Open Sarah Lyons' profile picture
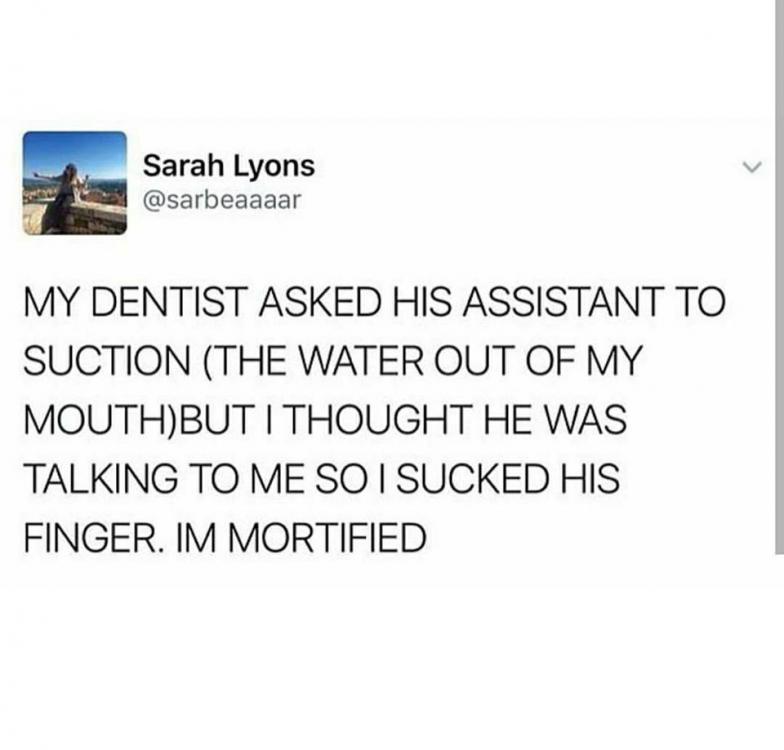784x750 pixels. pyautogui.click(x=74, y=183)
